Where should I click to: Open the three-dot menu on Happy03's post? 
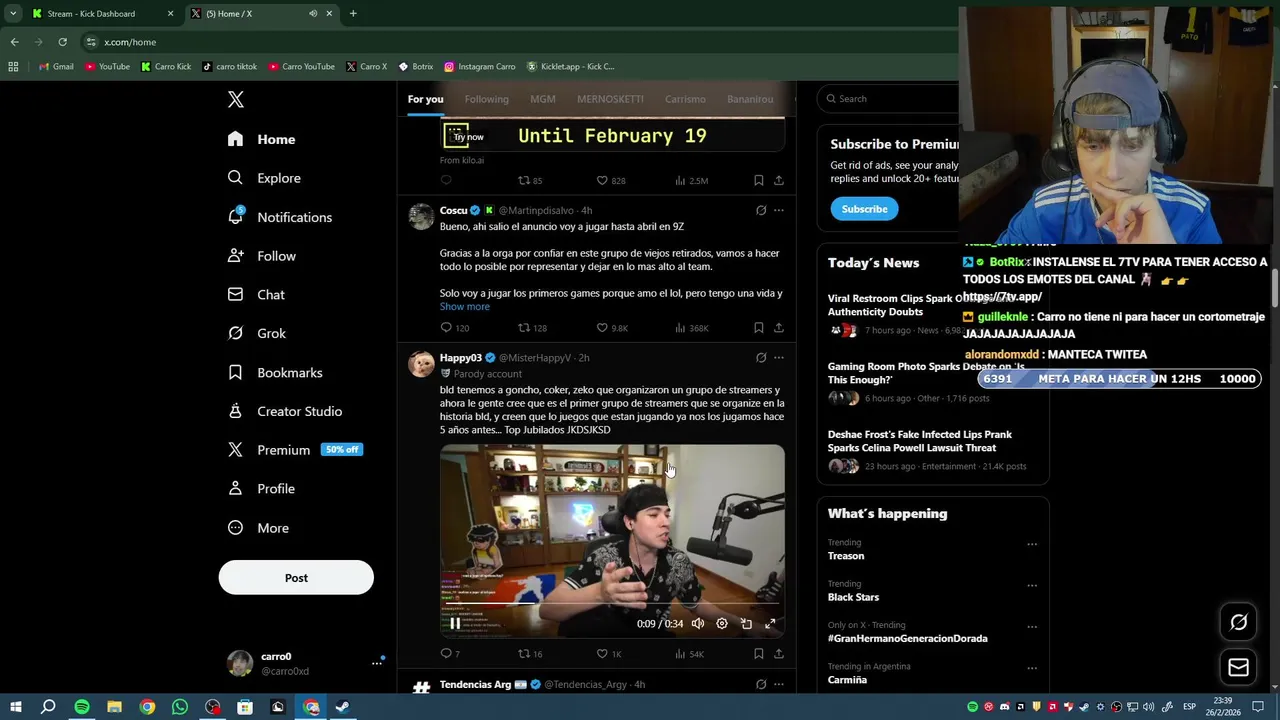[779, 357]
